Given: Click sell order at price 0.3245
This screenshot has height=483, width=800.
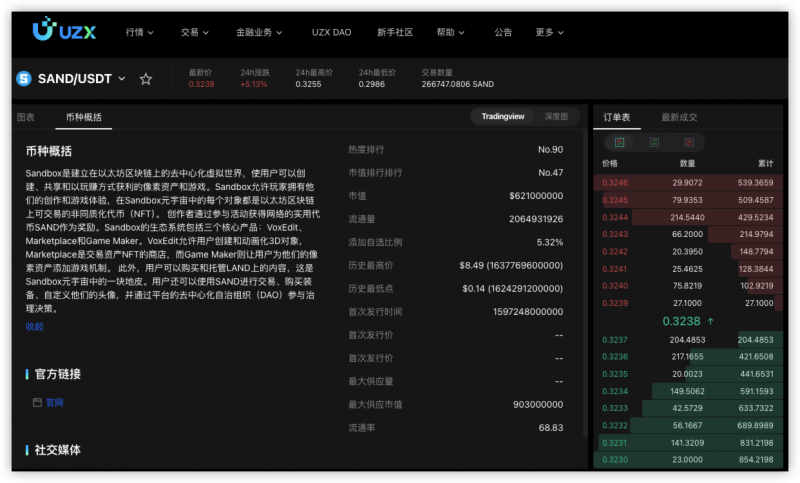Looking at the screenshot, I should click(x=688, y=200).
